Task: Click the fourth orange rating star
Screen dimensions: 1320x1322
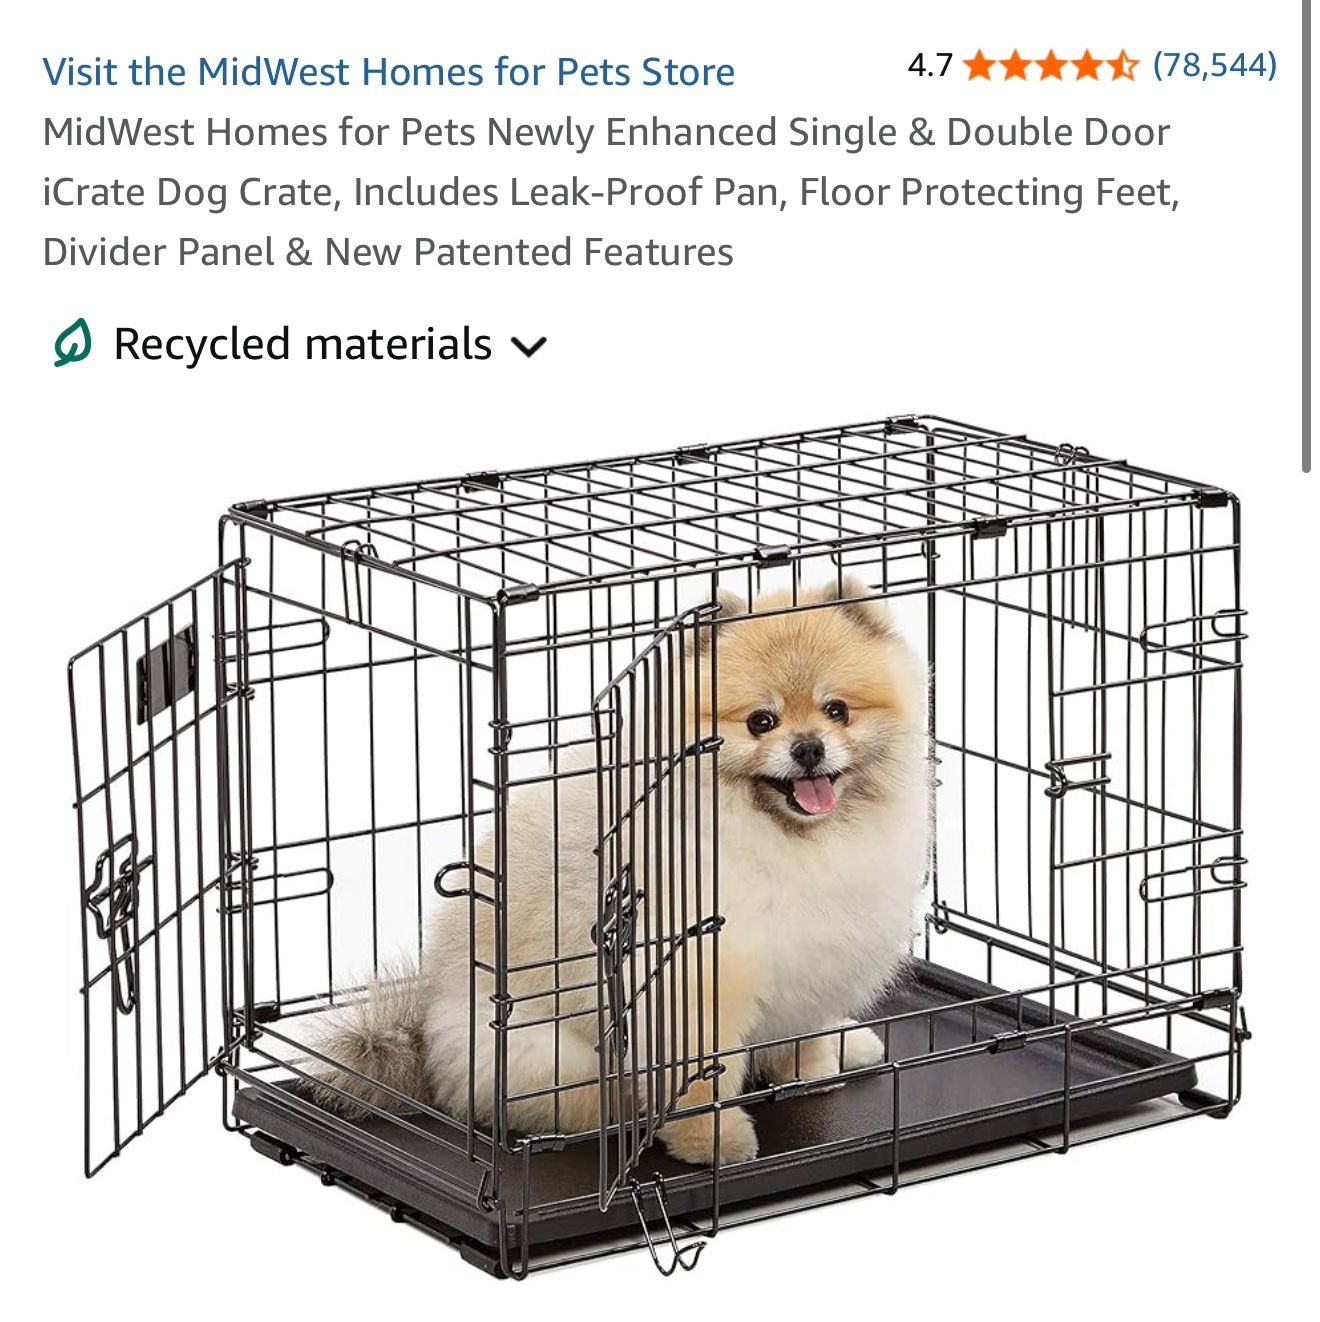Action: [1085, 66]
